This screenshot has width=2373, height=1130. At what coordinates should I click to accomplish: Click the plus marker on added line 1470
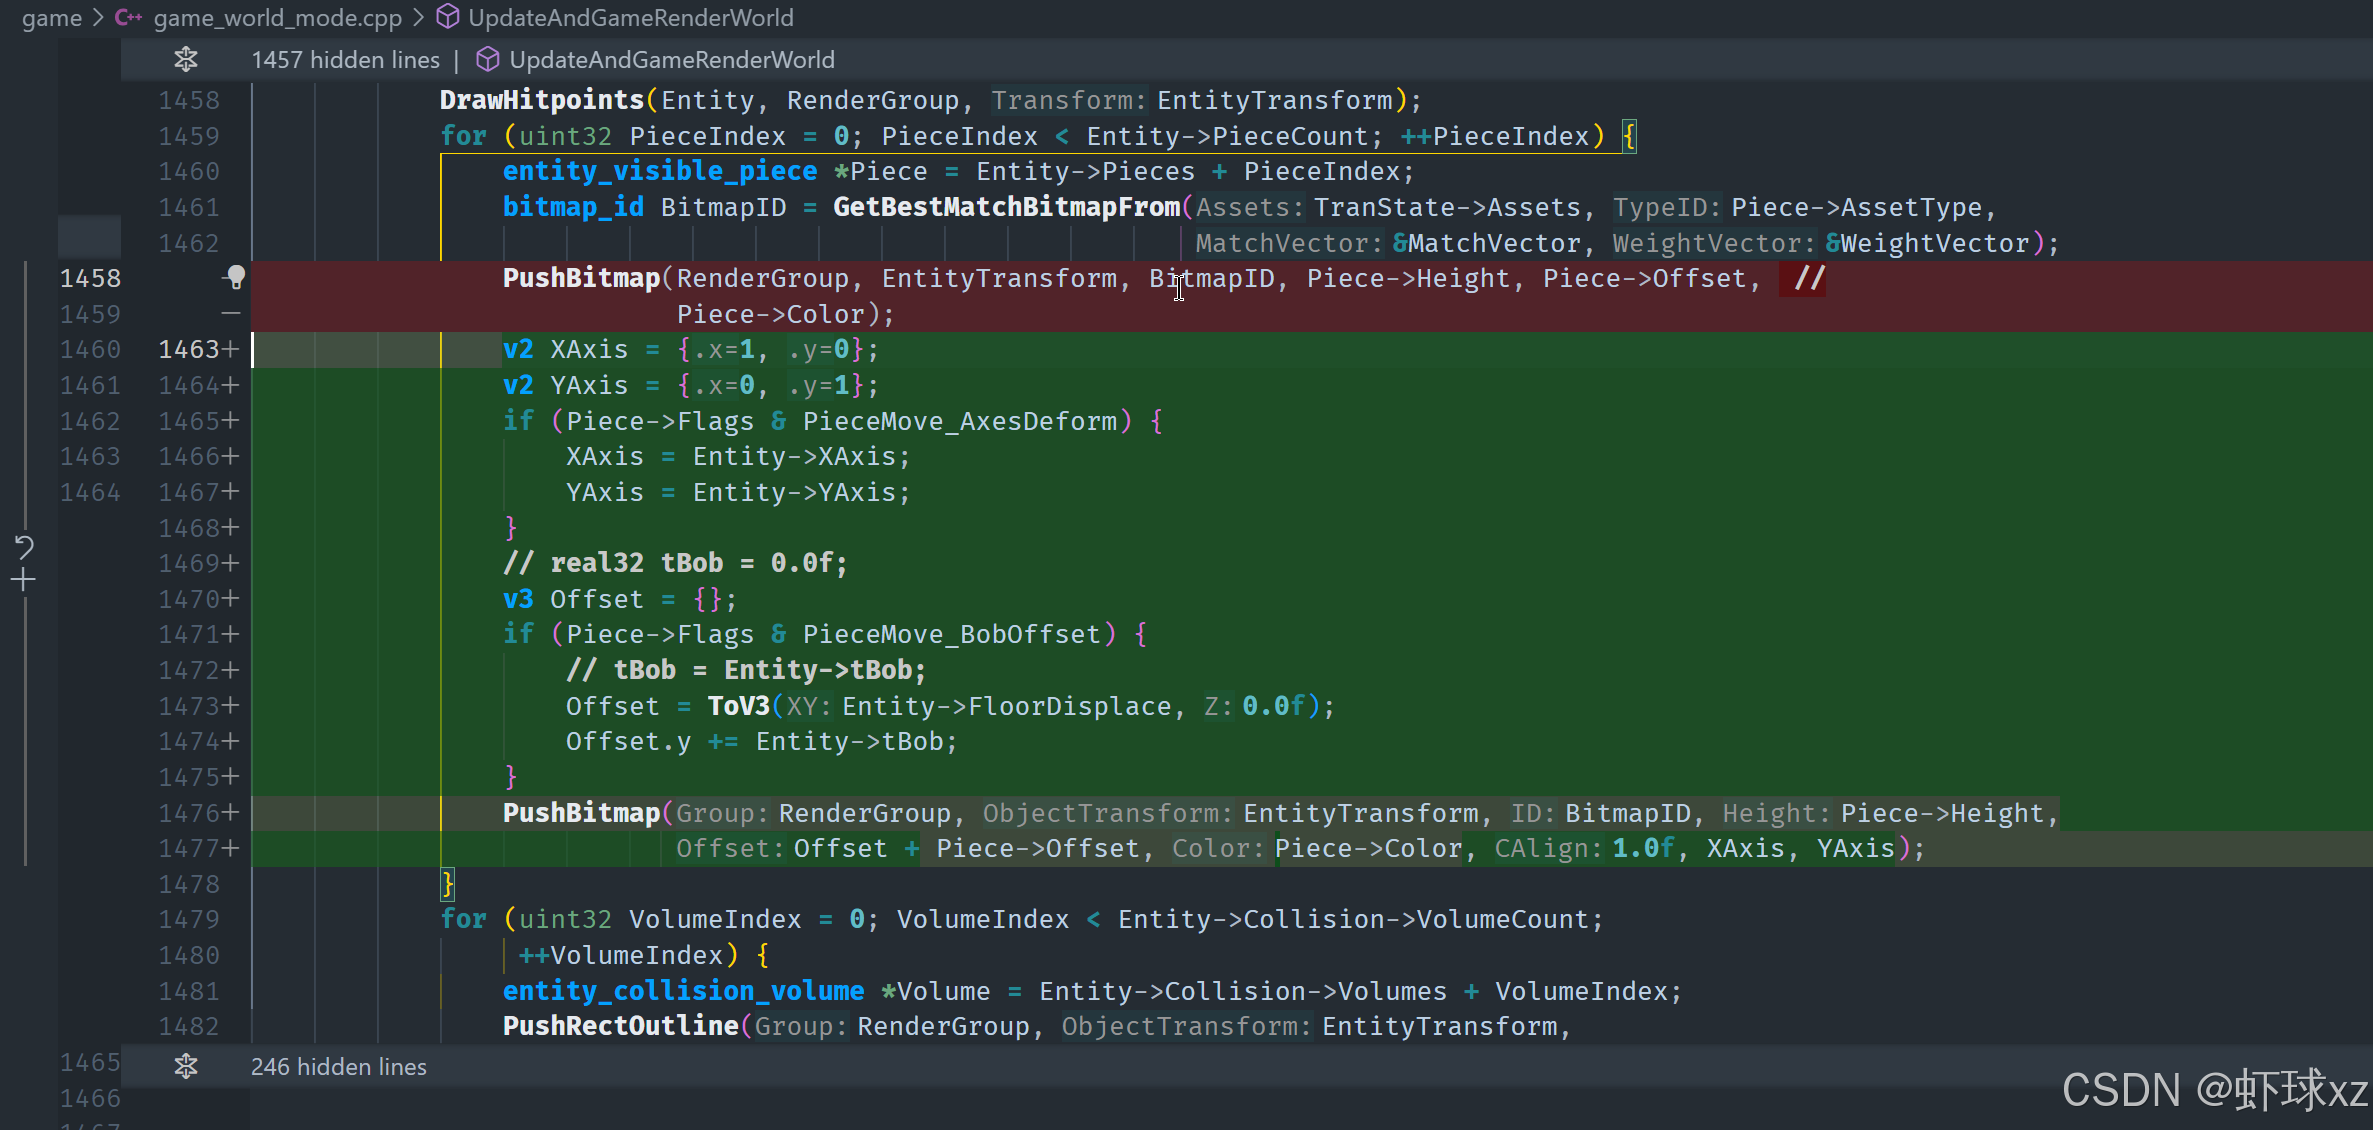[231, 599]
